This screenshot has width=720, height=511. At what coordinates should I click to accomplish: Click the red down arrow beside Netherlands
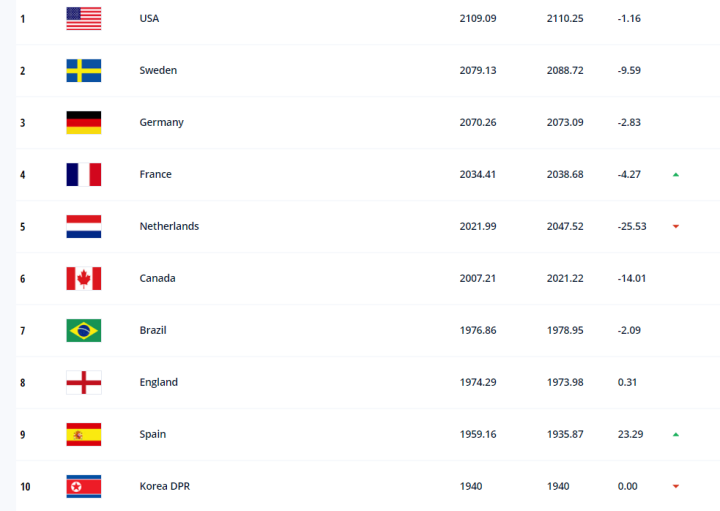[676, 227]
